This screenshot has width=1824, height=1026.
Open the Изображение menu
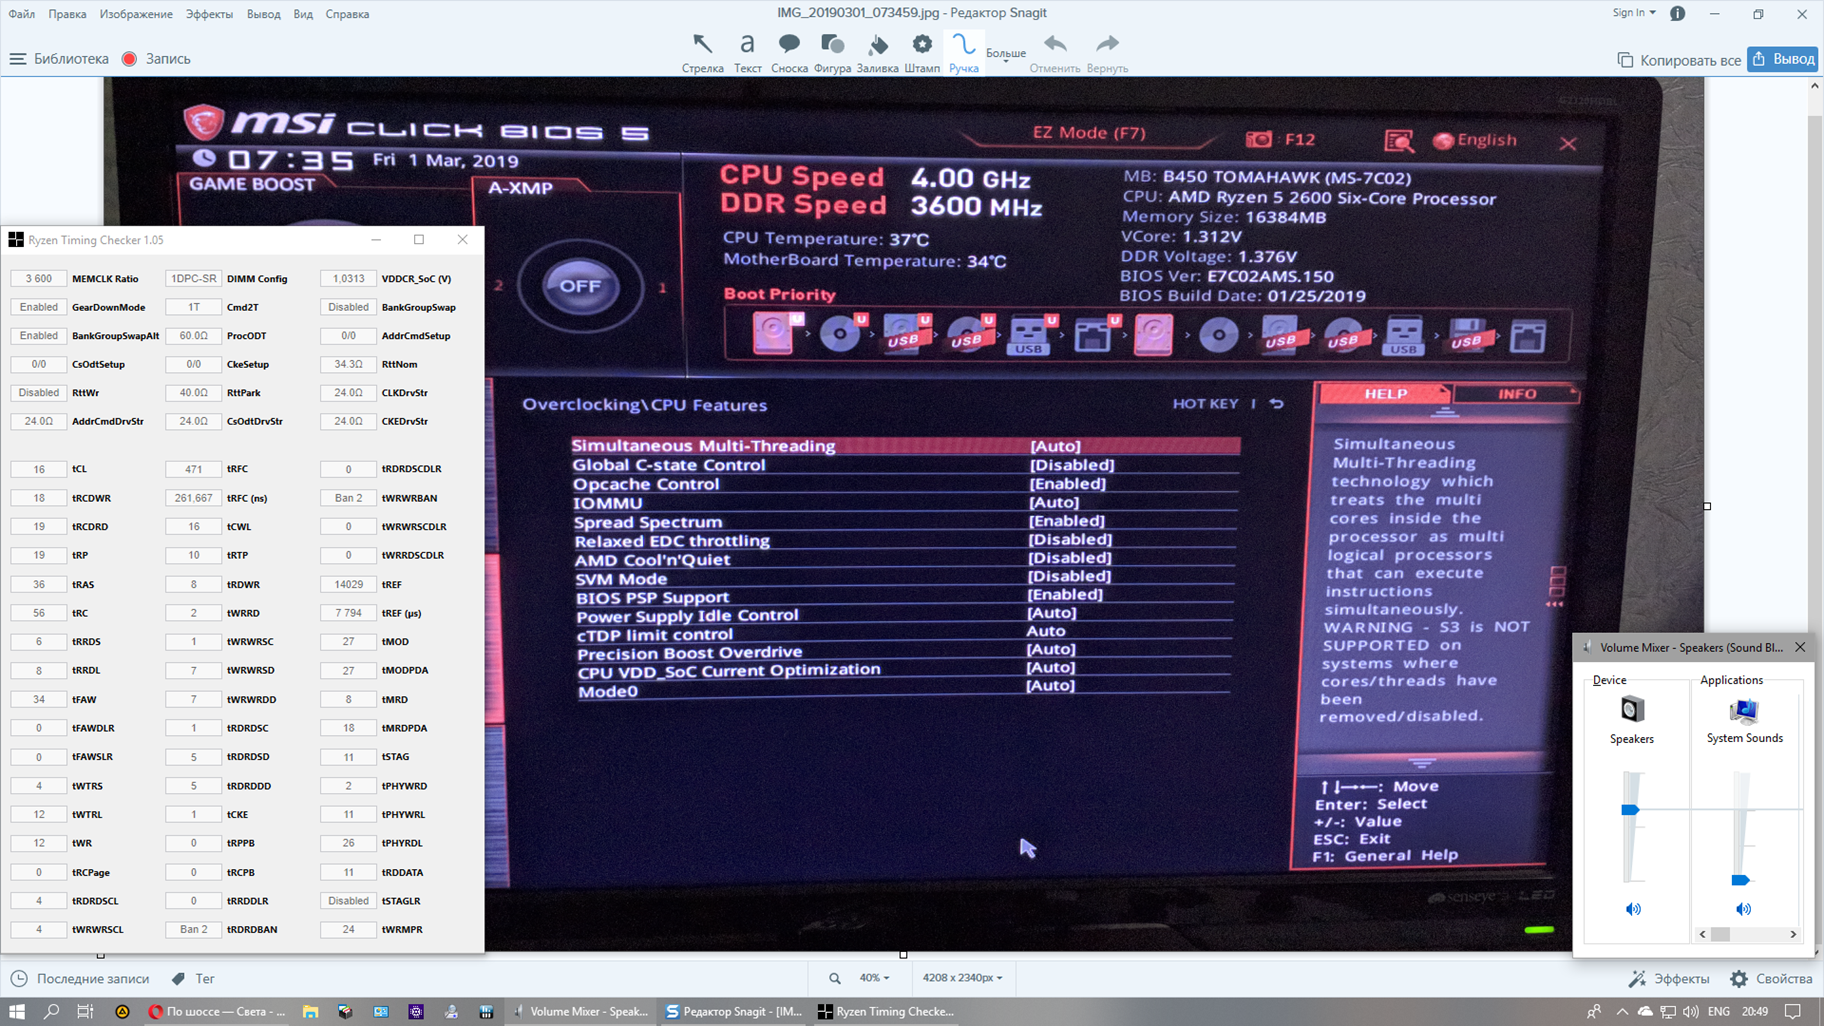click(136, 14)
